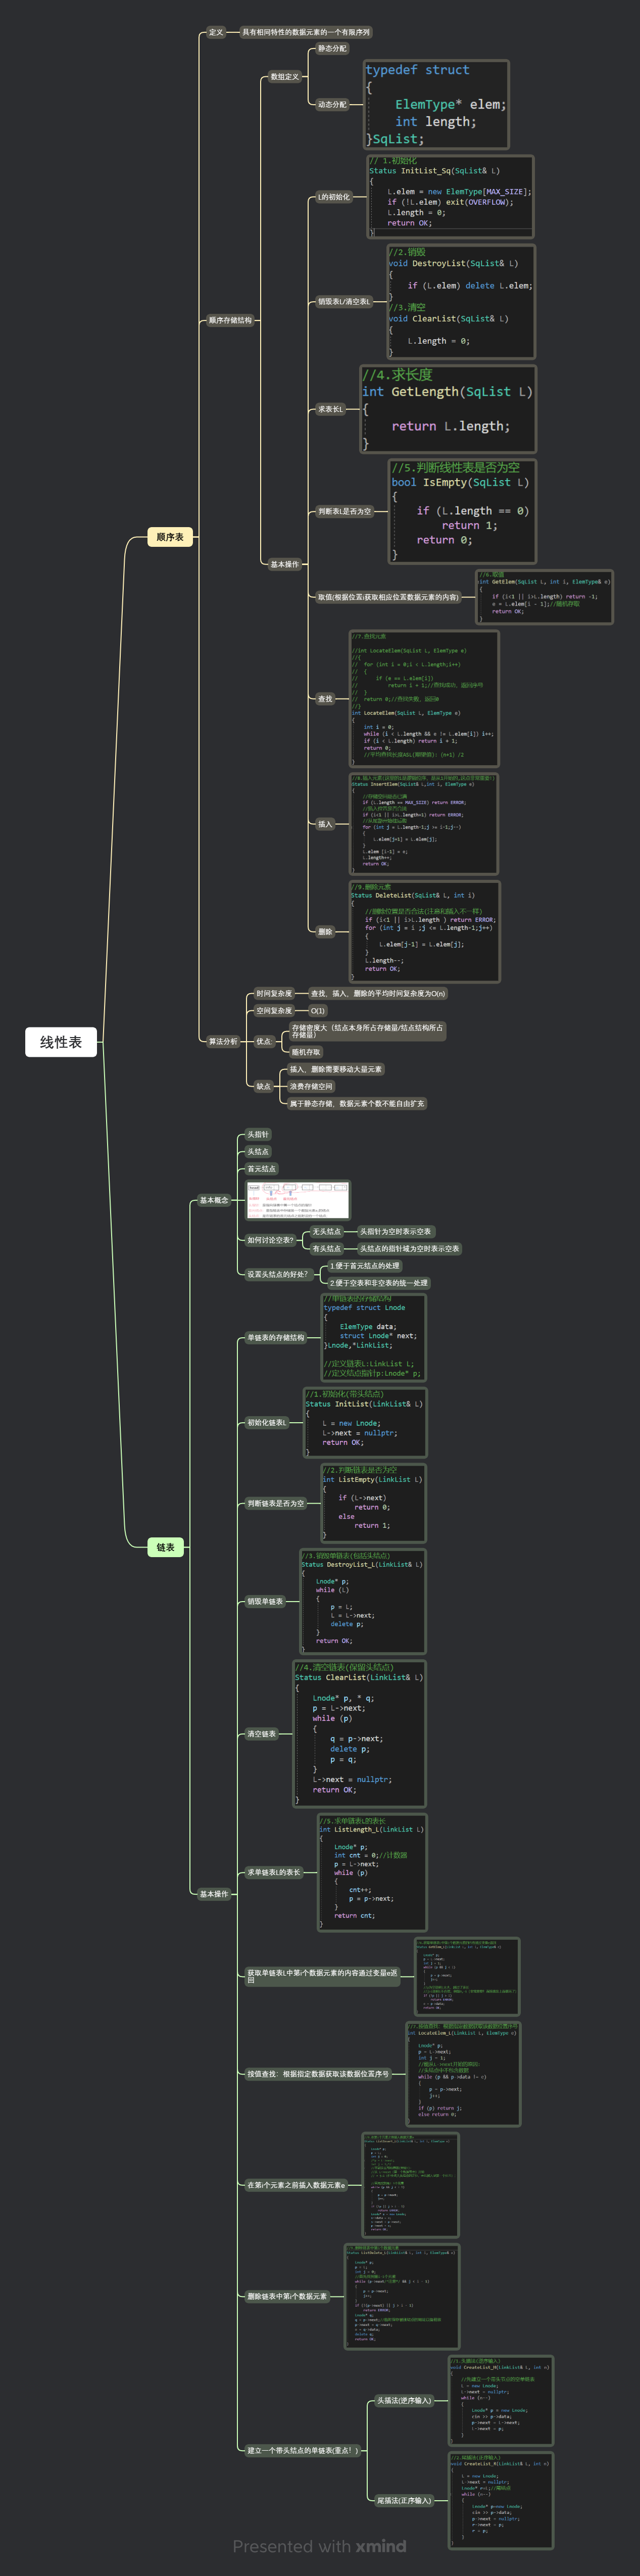Image resolution: width=640 pixels, height=2576 pixels.
Task: Click the 求表长L node
Action: (330, 409)
